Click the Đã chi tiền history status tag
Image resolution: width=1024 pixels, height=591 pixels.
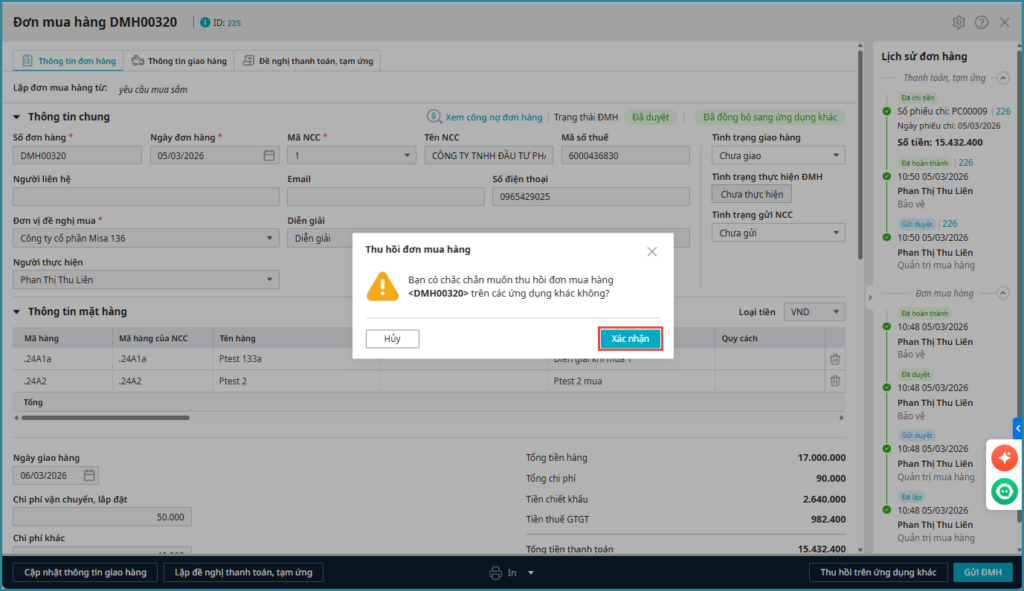(918, 98)
